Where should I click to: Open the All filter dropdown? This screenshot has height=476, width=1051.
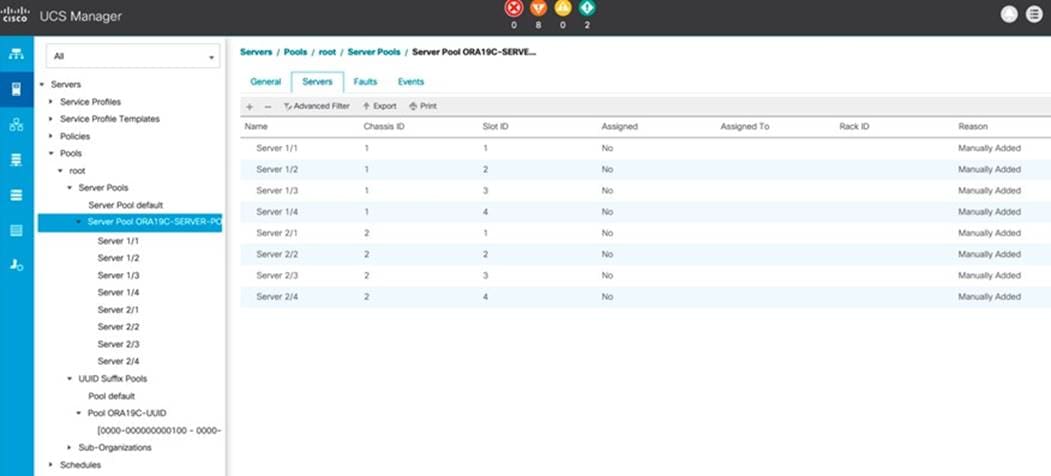click(x=133, y=56)
